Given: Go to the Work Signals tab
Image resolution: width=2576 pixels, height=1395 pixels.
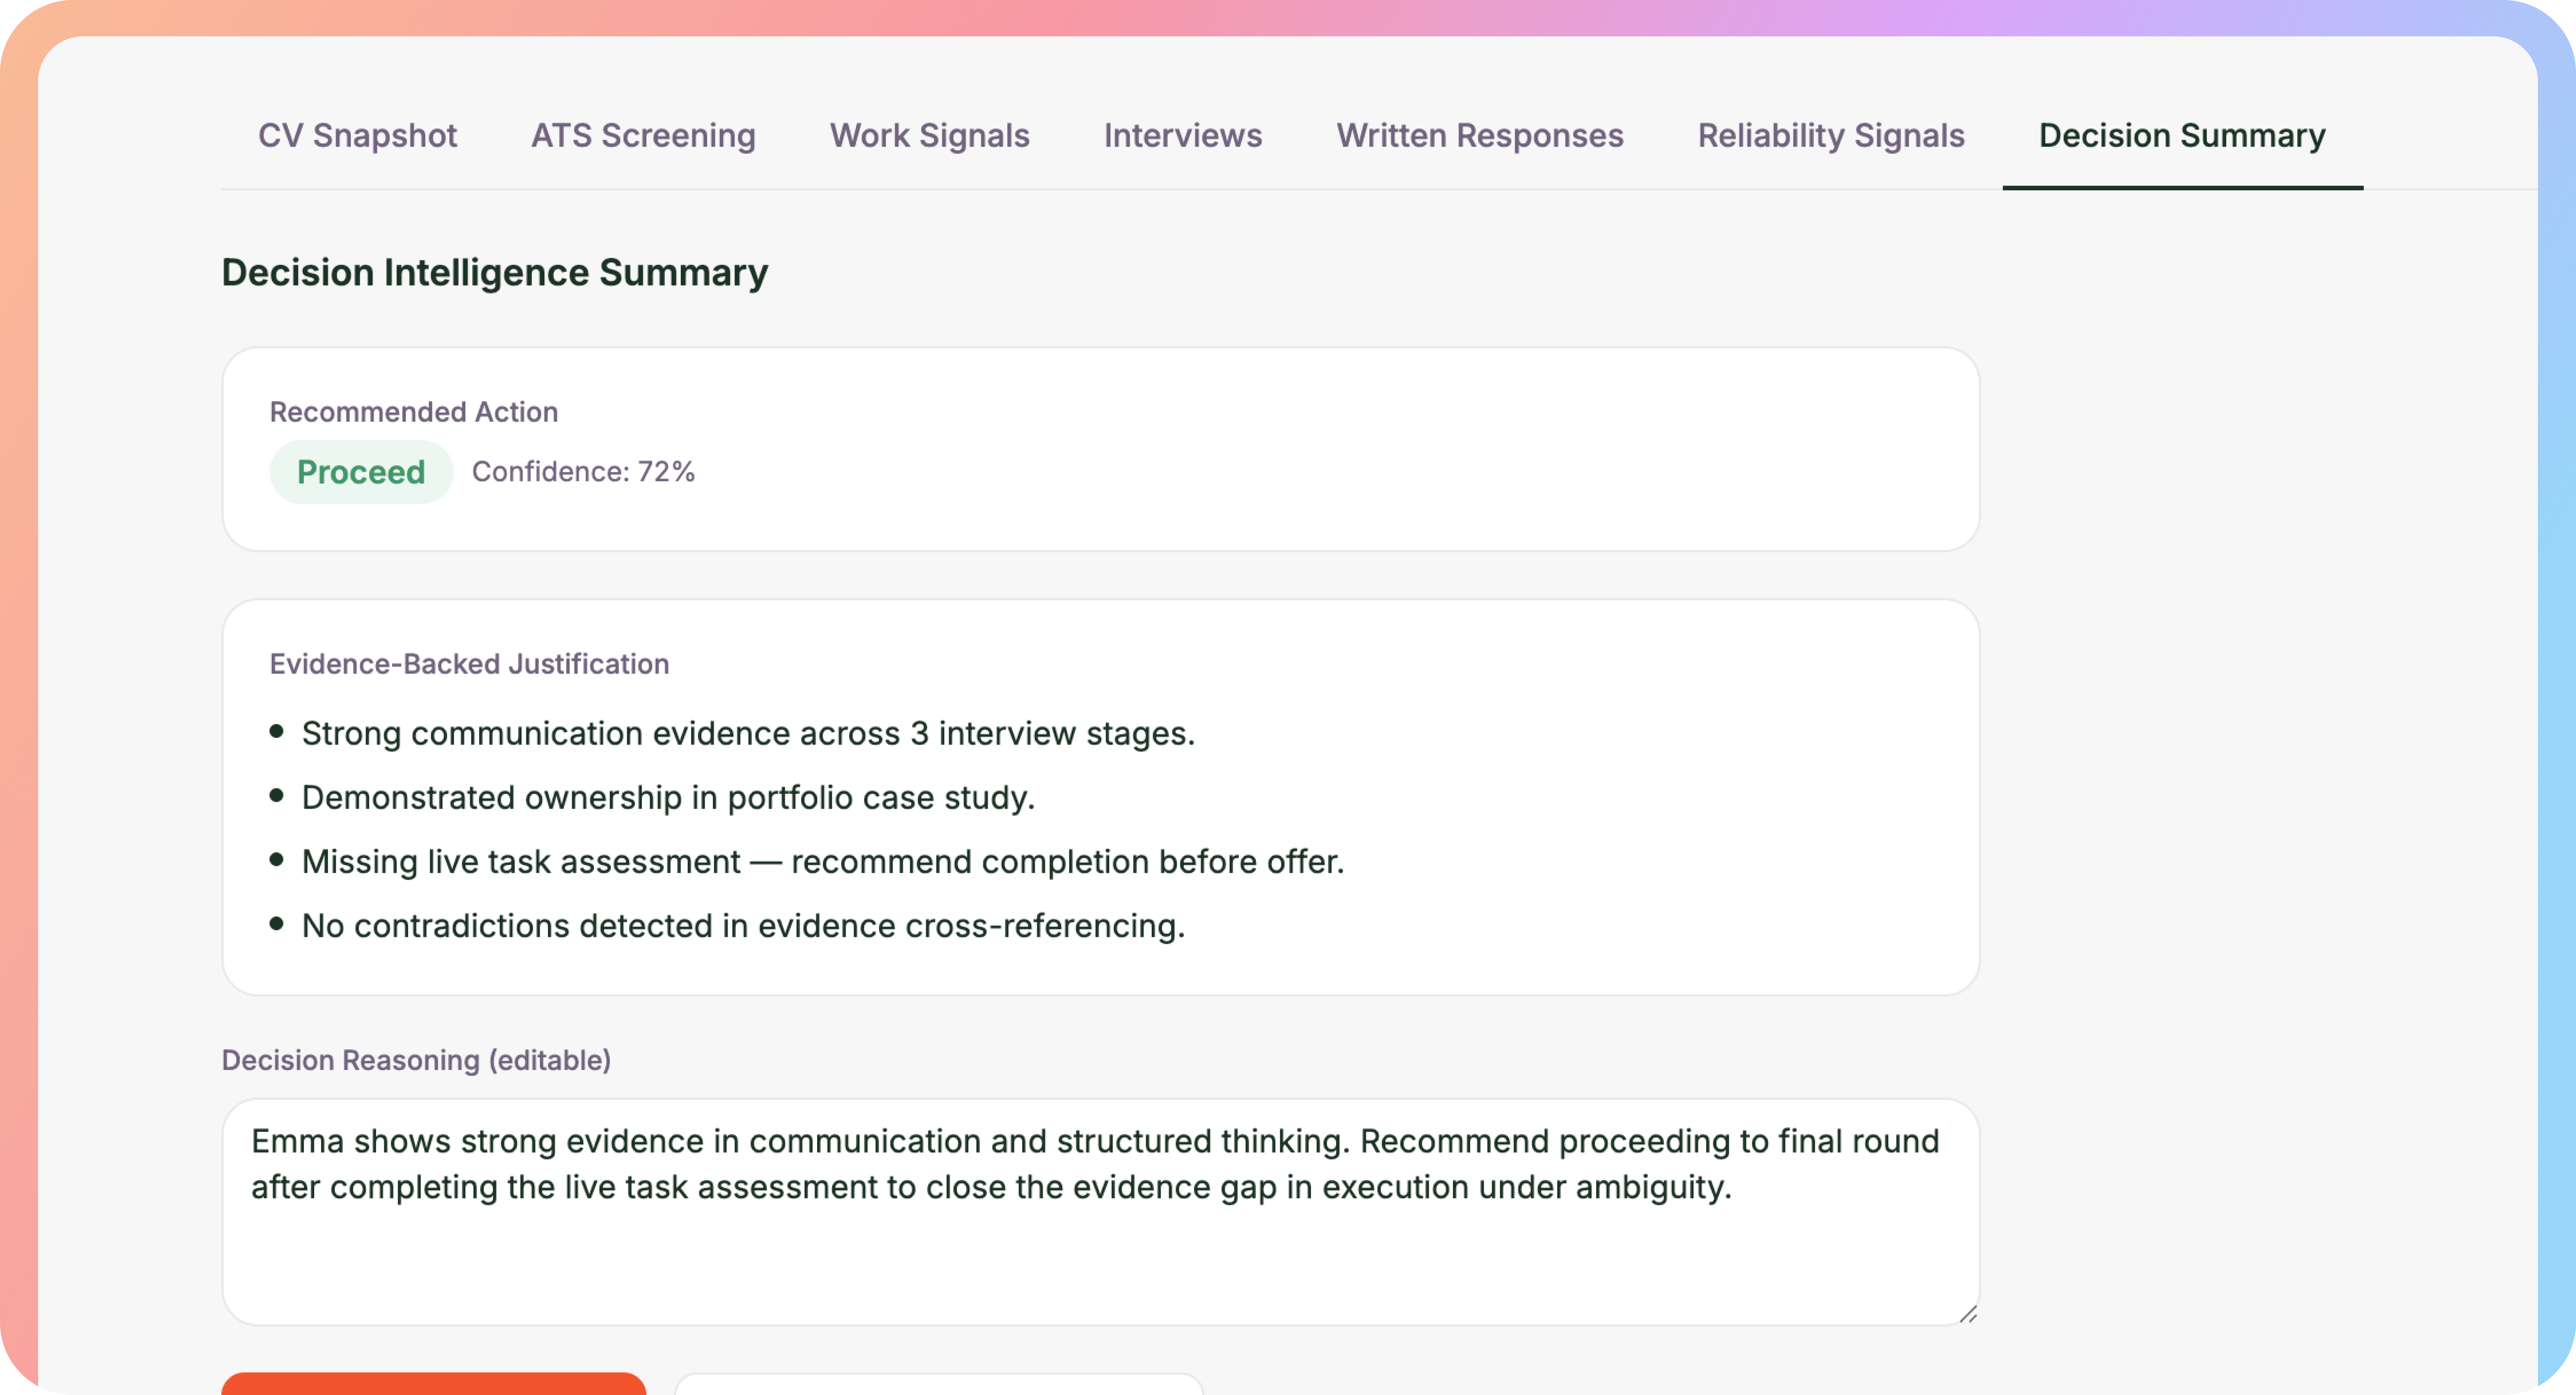Looking at the screenshot, I should point(929,135).
